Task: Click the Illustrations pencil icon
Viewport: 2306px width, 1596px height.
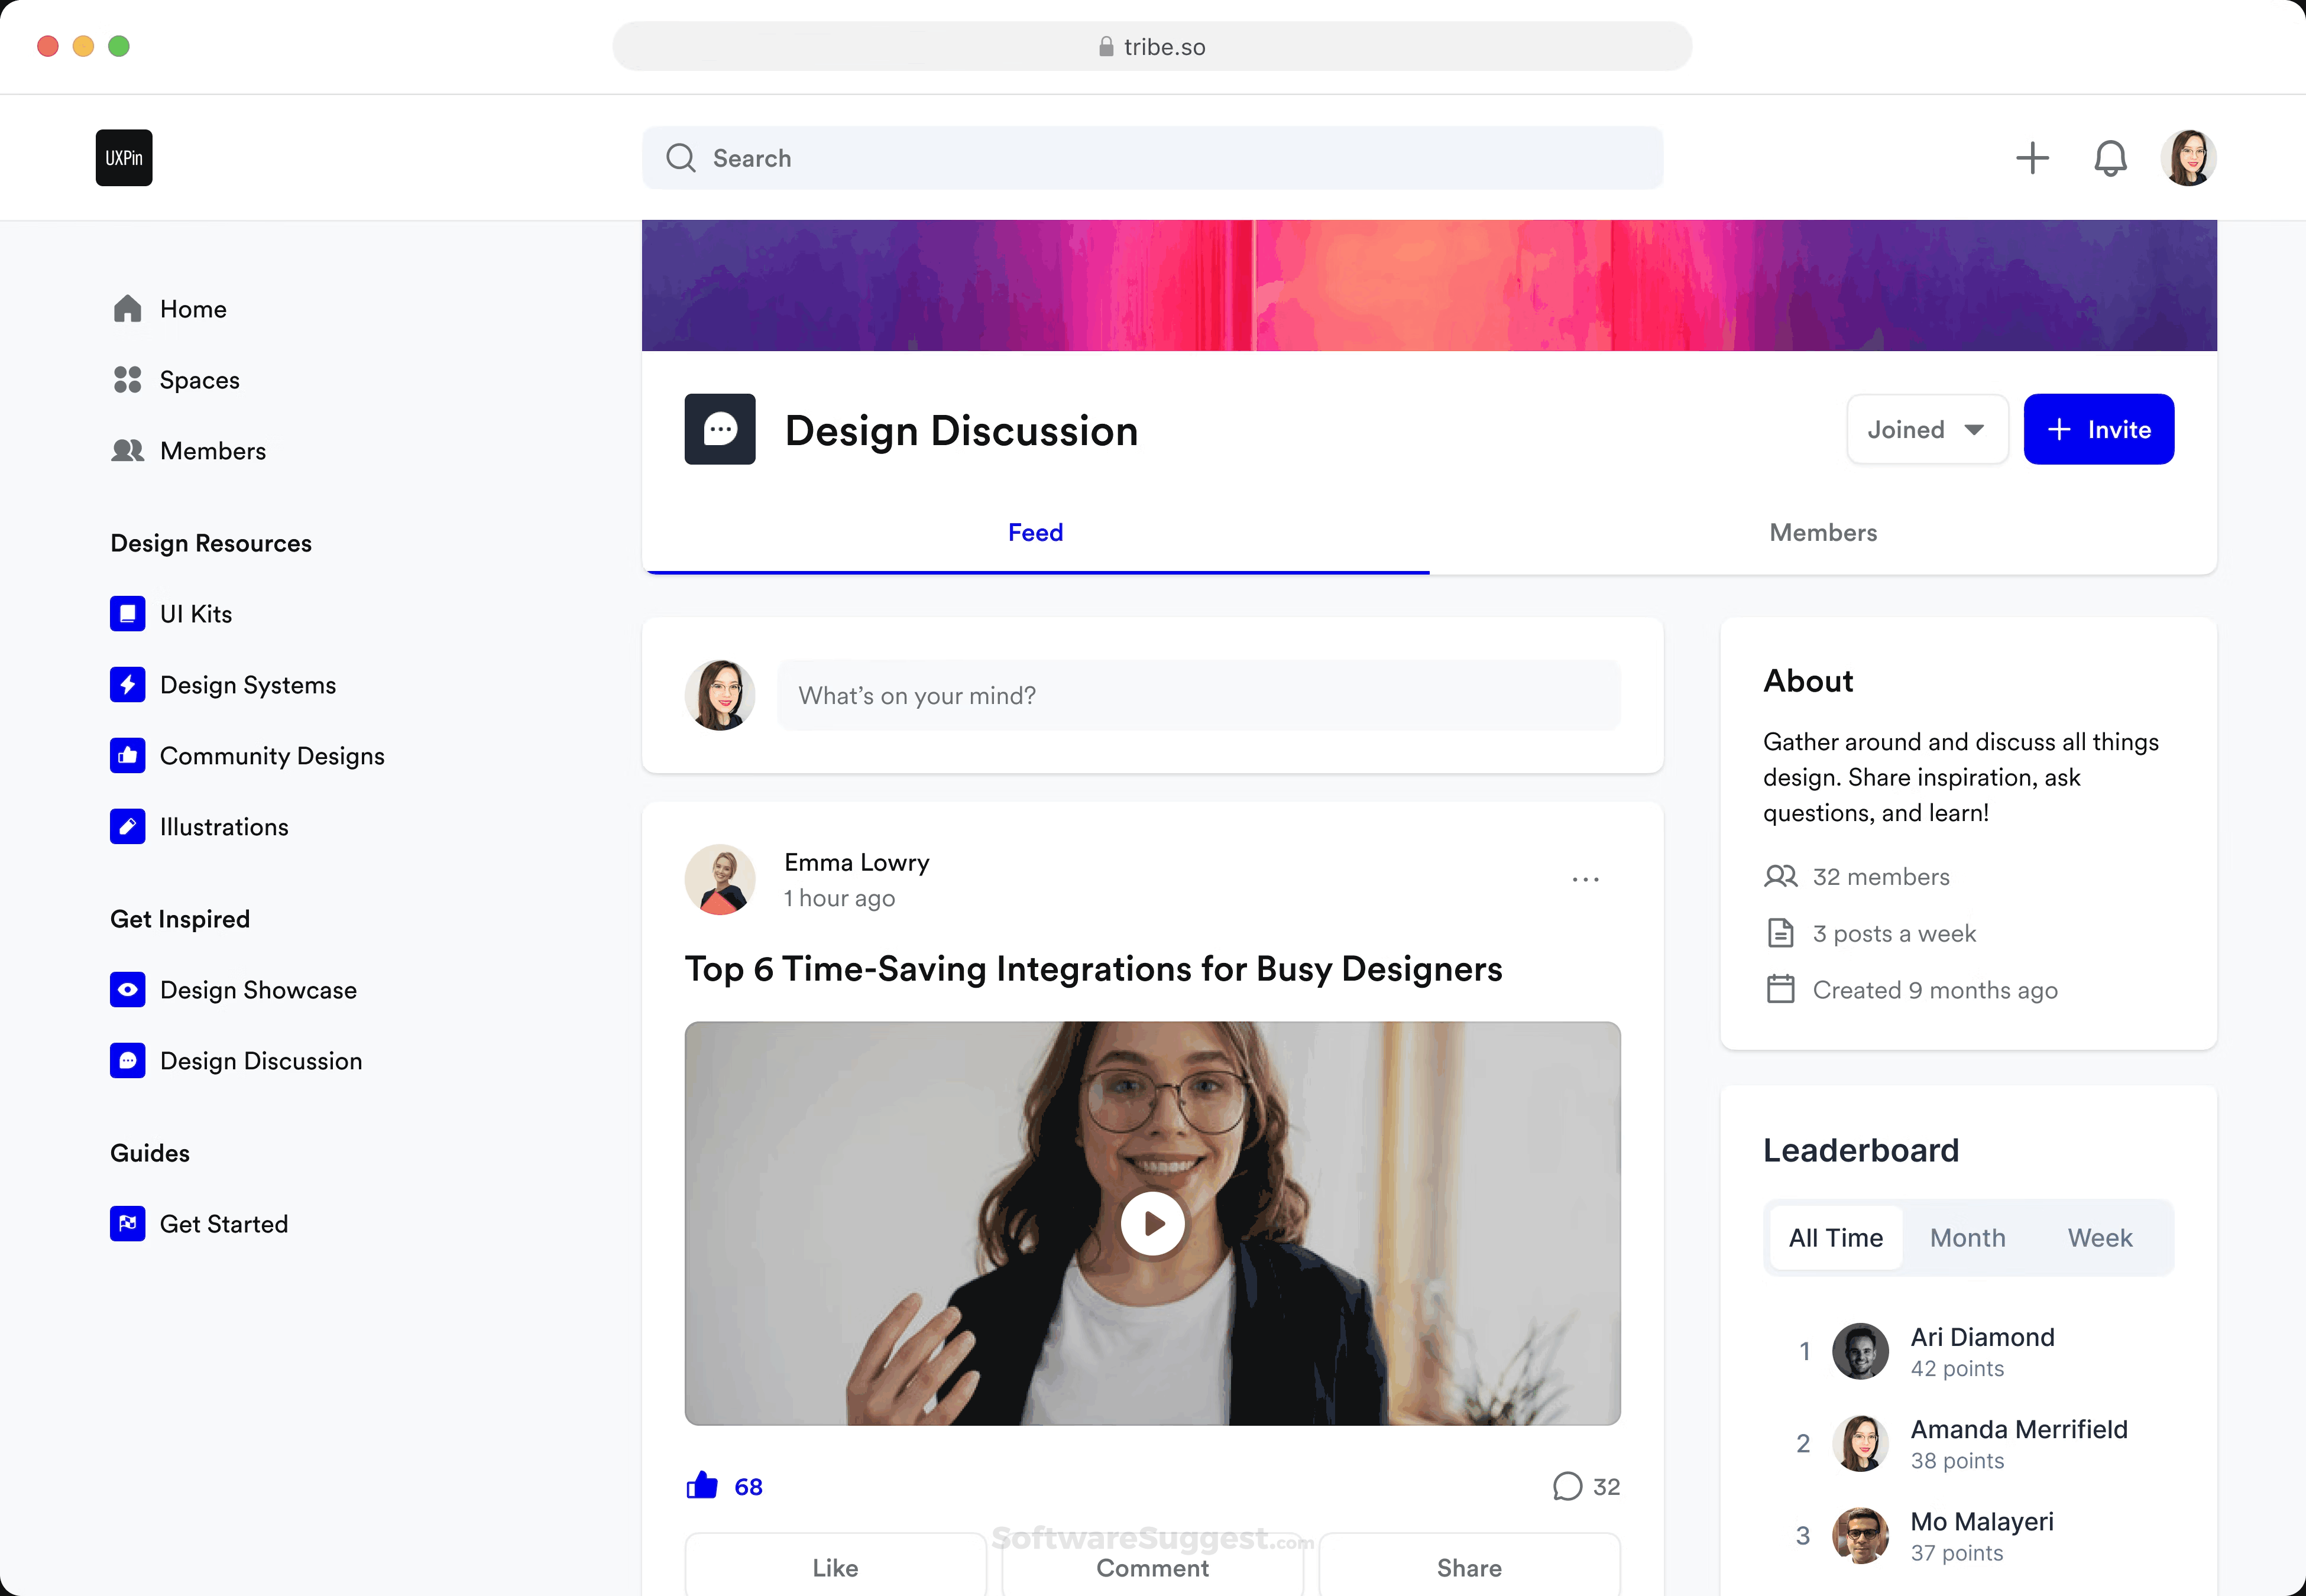Action: 127,827
